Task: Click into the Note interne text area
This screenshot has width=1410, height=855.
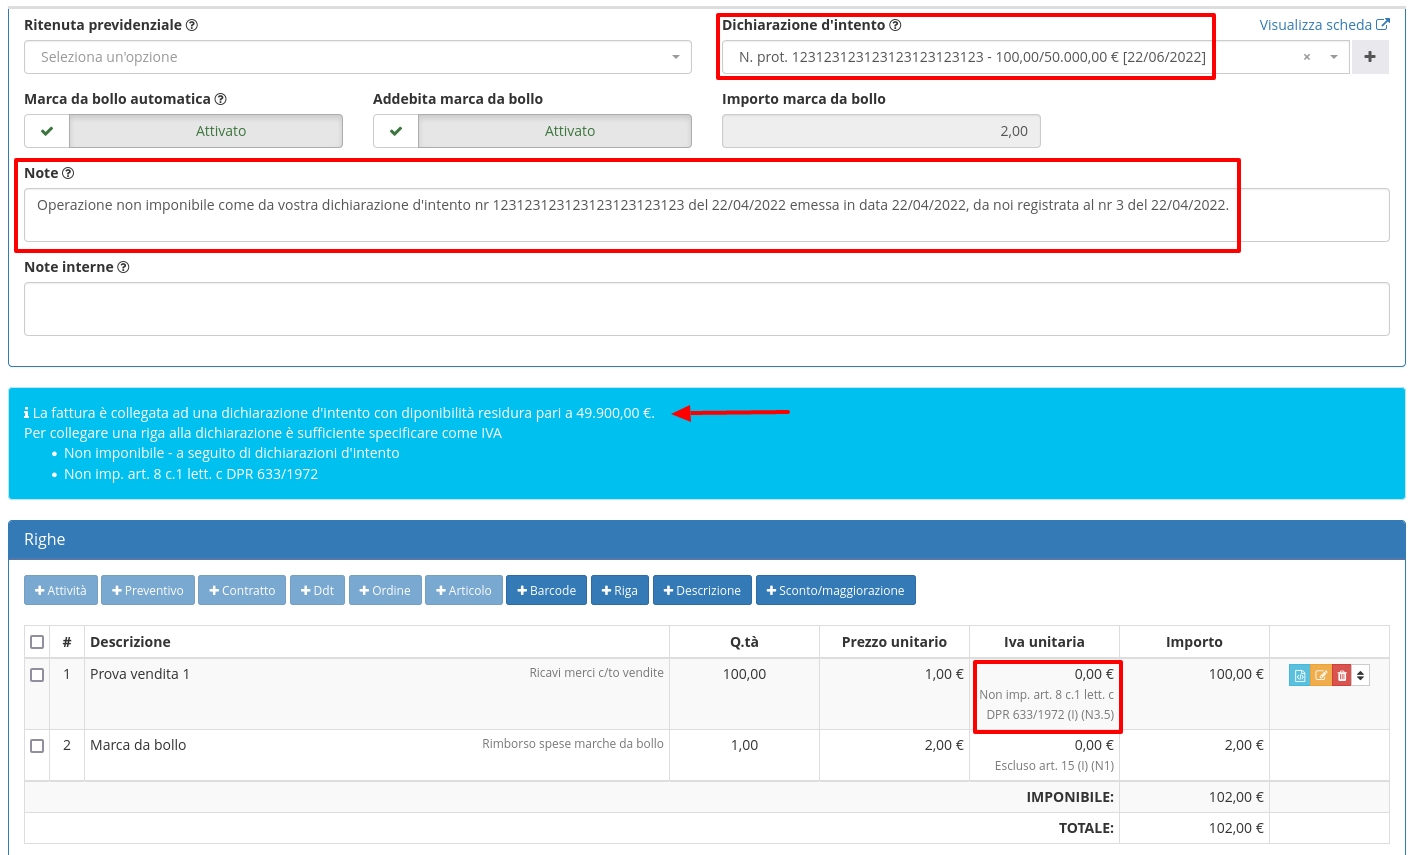Action: (706, 309)
